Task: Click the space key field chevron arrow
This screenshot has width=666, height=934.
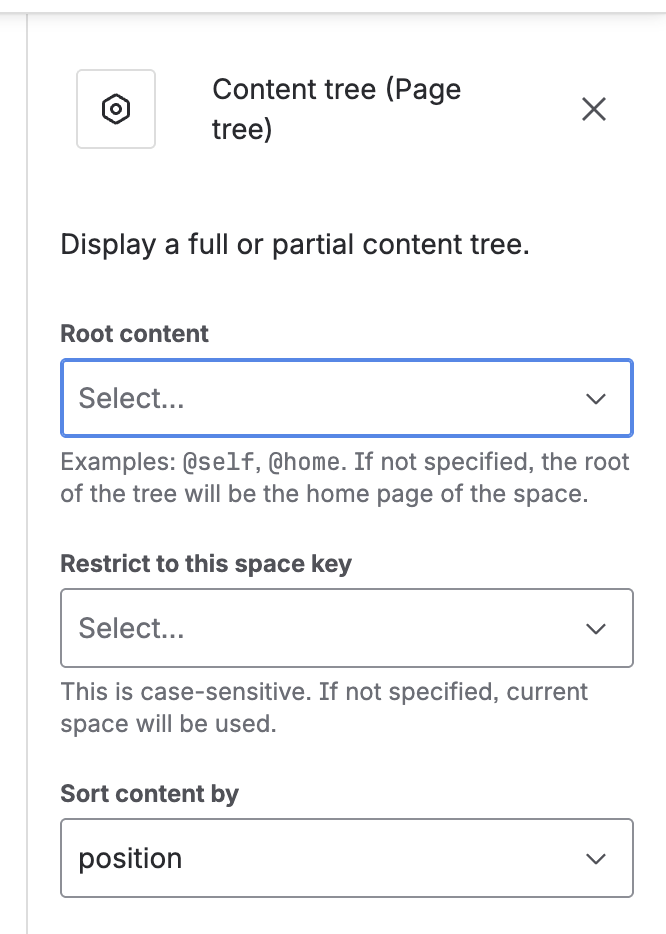Action: (596, 629)
